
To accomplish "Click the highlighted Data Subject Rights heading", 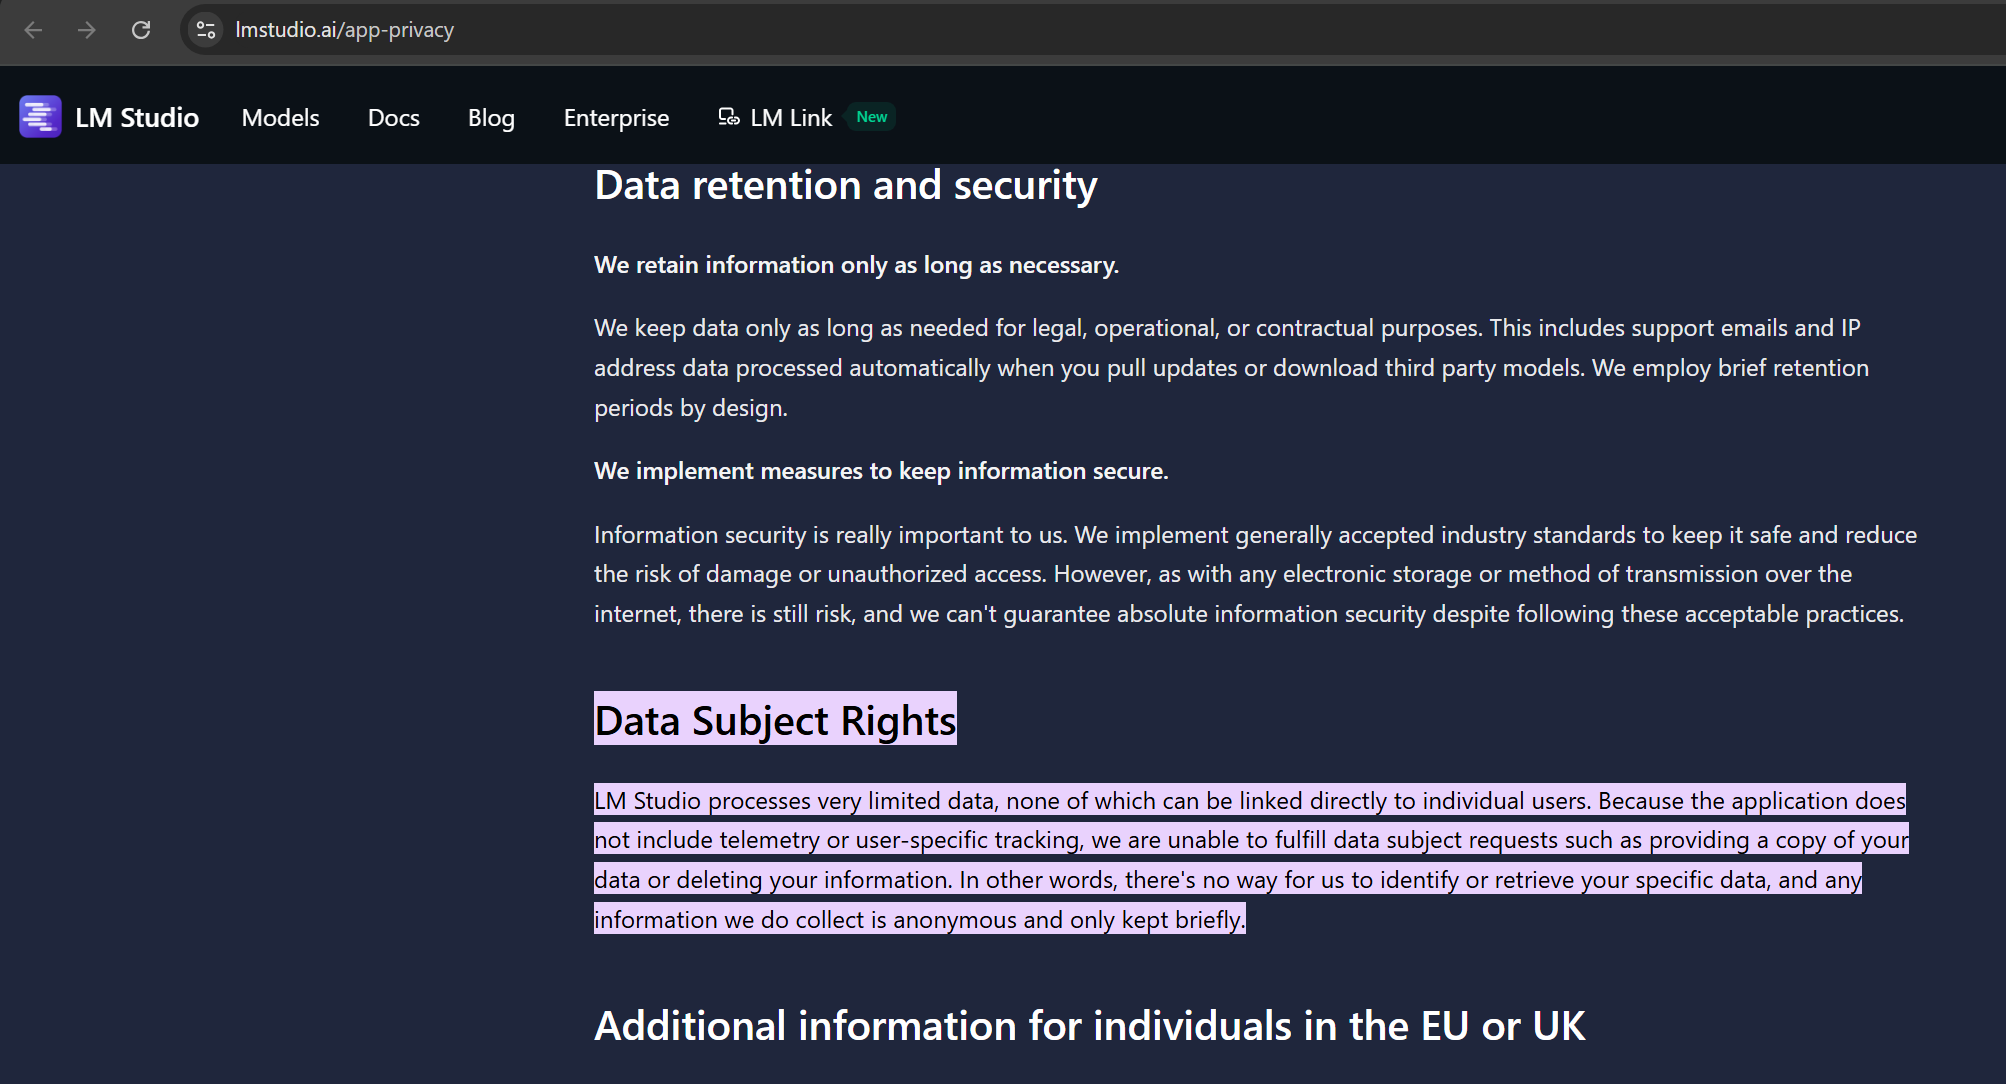I will pyautogui.click(x=775, y=719).
